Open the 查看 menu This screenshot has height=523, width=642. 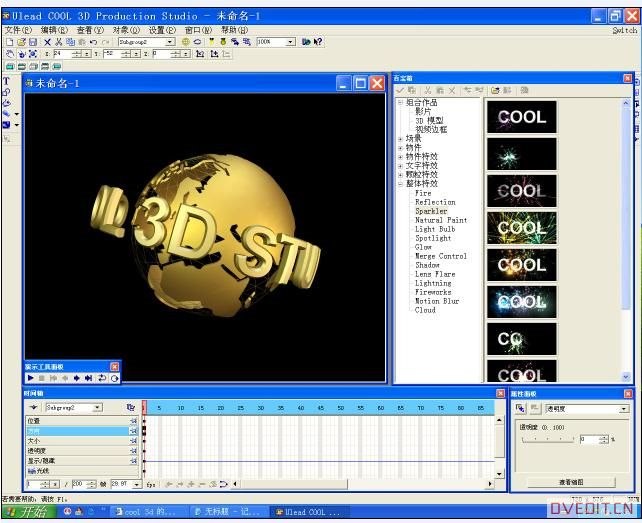[90, 30]
